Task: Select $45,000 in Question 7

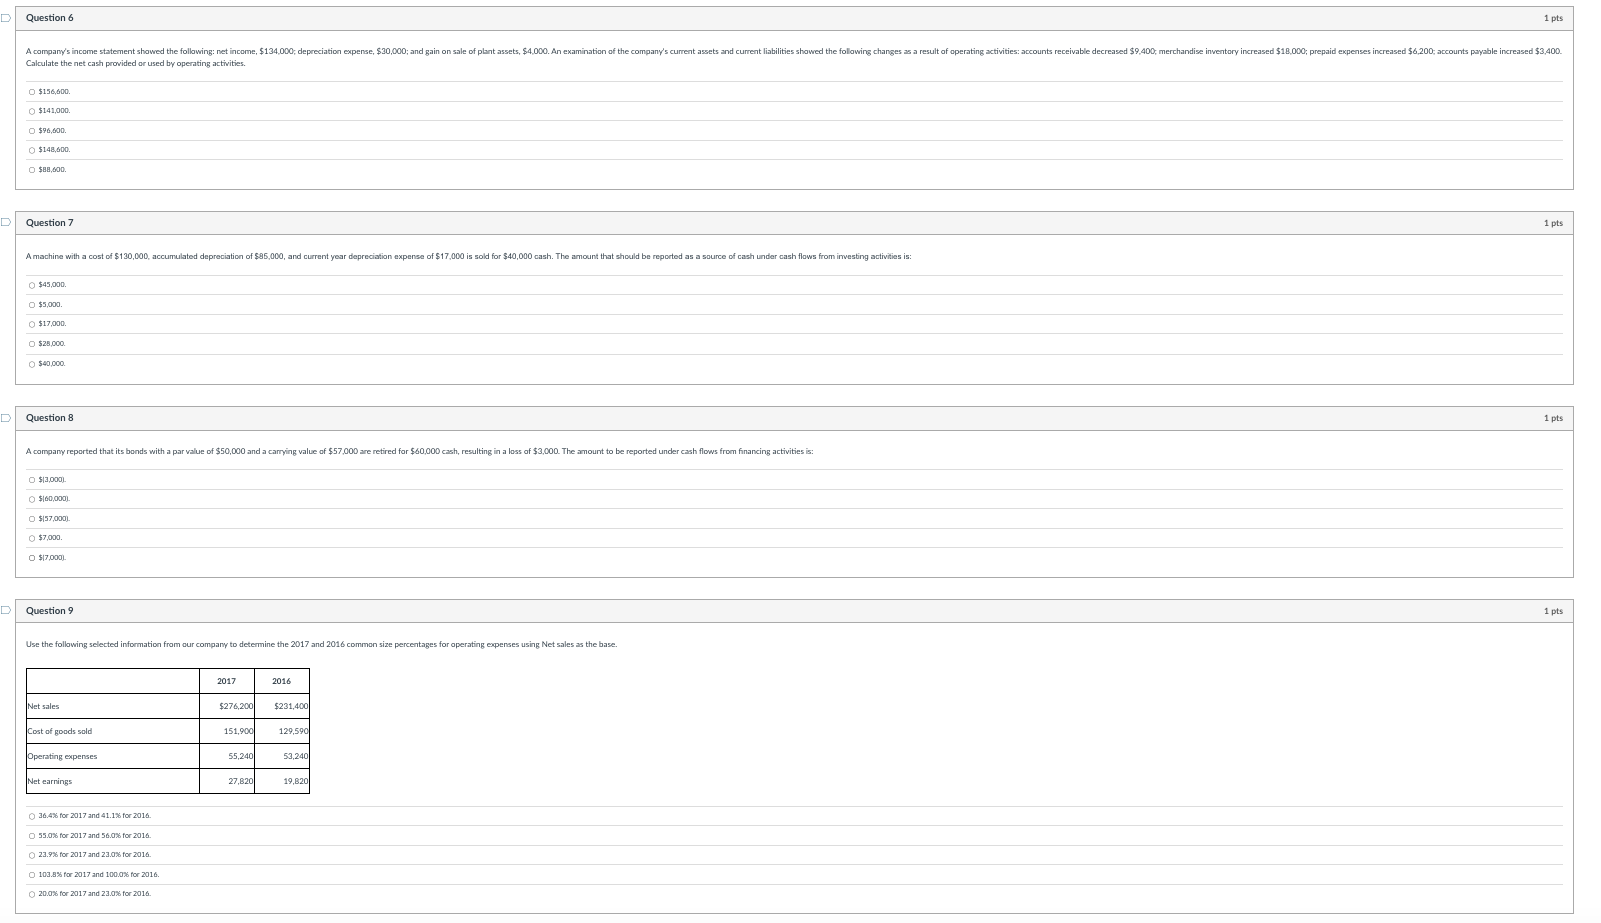Action: (x=32, y=284)
